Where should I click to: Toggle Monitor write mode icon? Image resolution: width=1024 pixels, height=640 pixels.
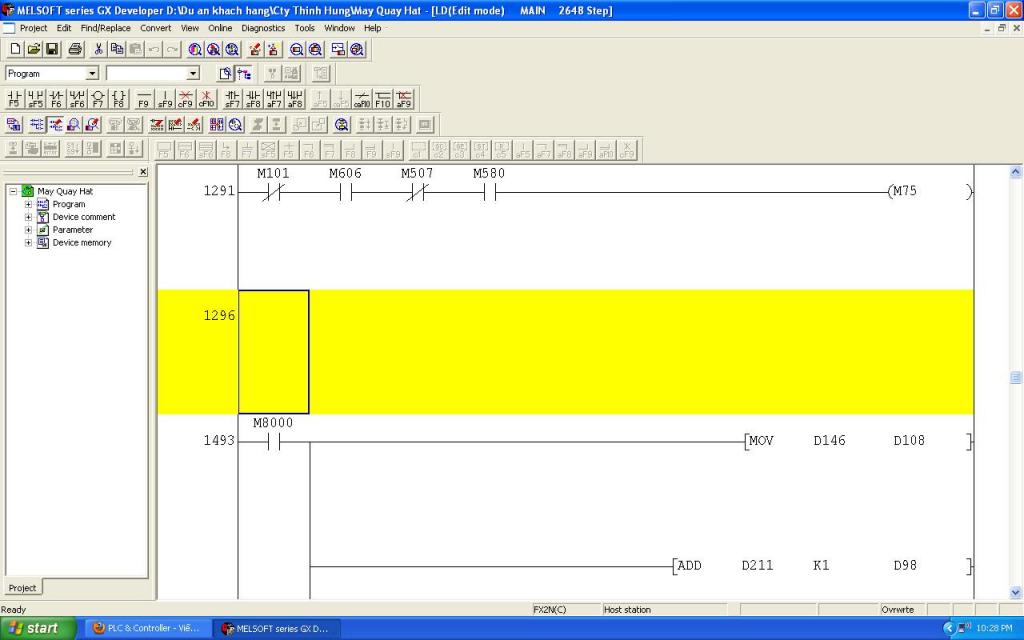93,124
